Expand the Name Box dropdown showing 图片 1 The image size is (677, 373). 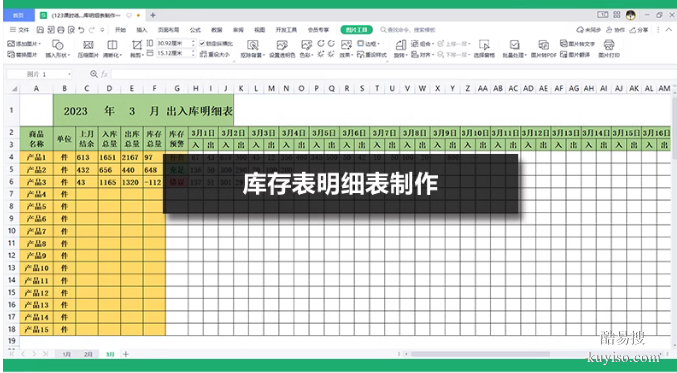tap(69, 74)
